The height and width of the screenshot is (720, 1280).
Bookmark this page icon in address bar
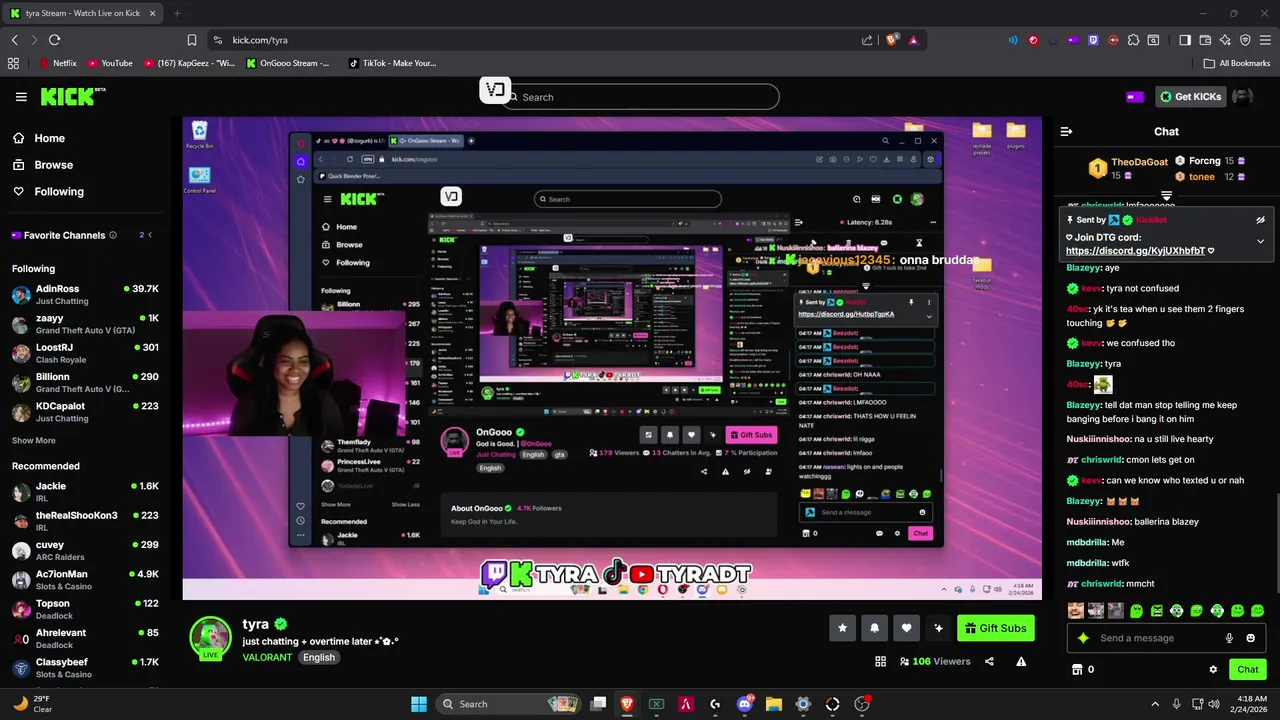[191, 40]
